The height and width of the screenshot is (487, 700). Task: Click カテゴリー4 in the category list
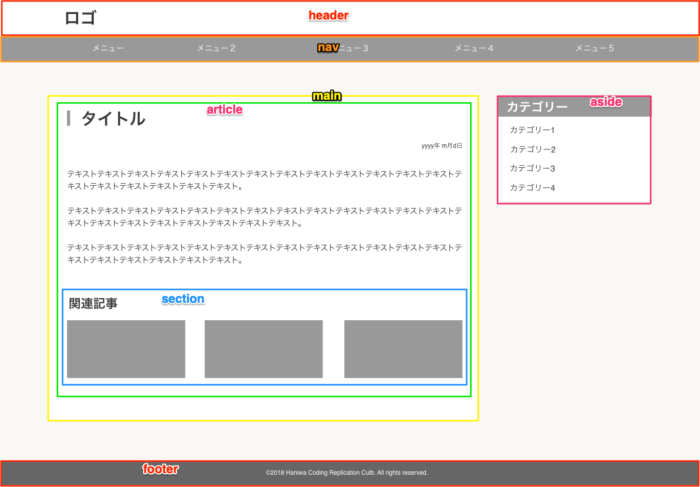532,188
